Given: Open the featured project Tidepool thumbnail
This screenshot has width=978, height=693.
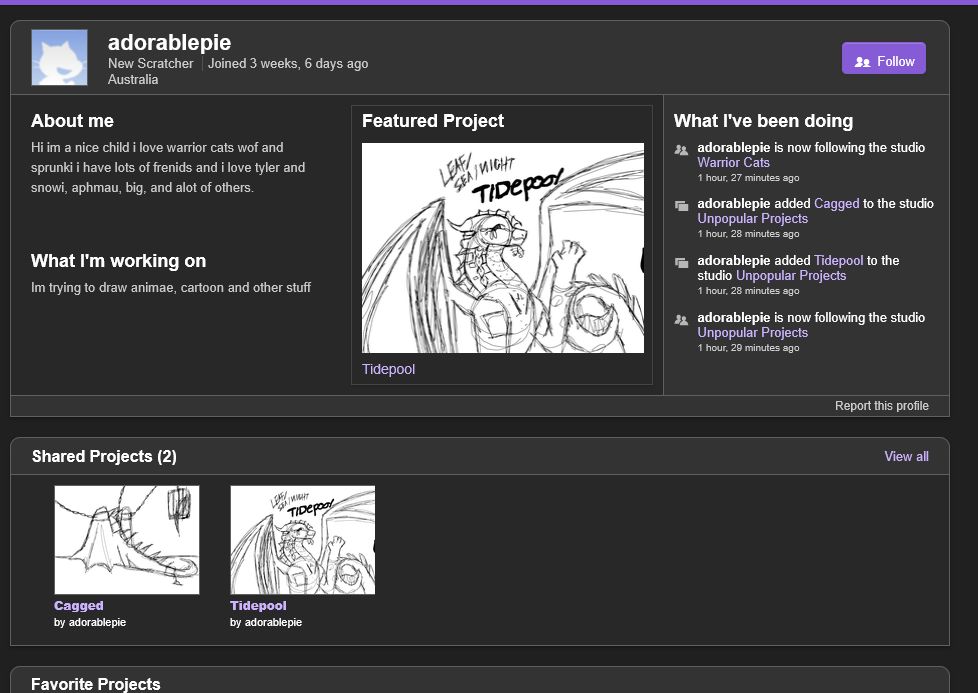Looking at the screenshot, I should (503, 248).
